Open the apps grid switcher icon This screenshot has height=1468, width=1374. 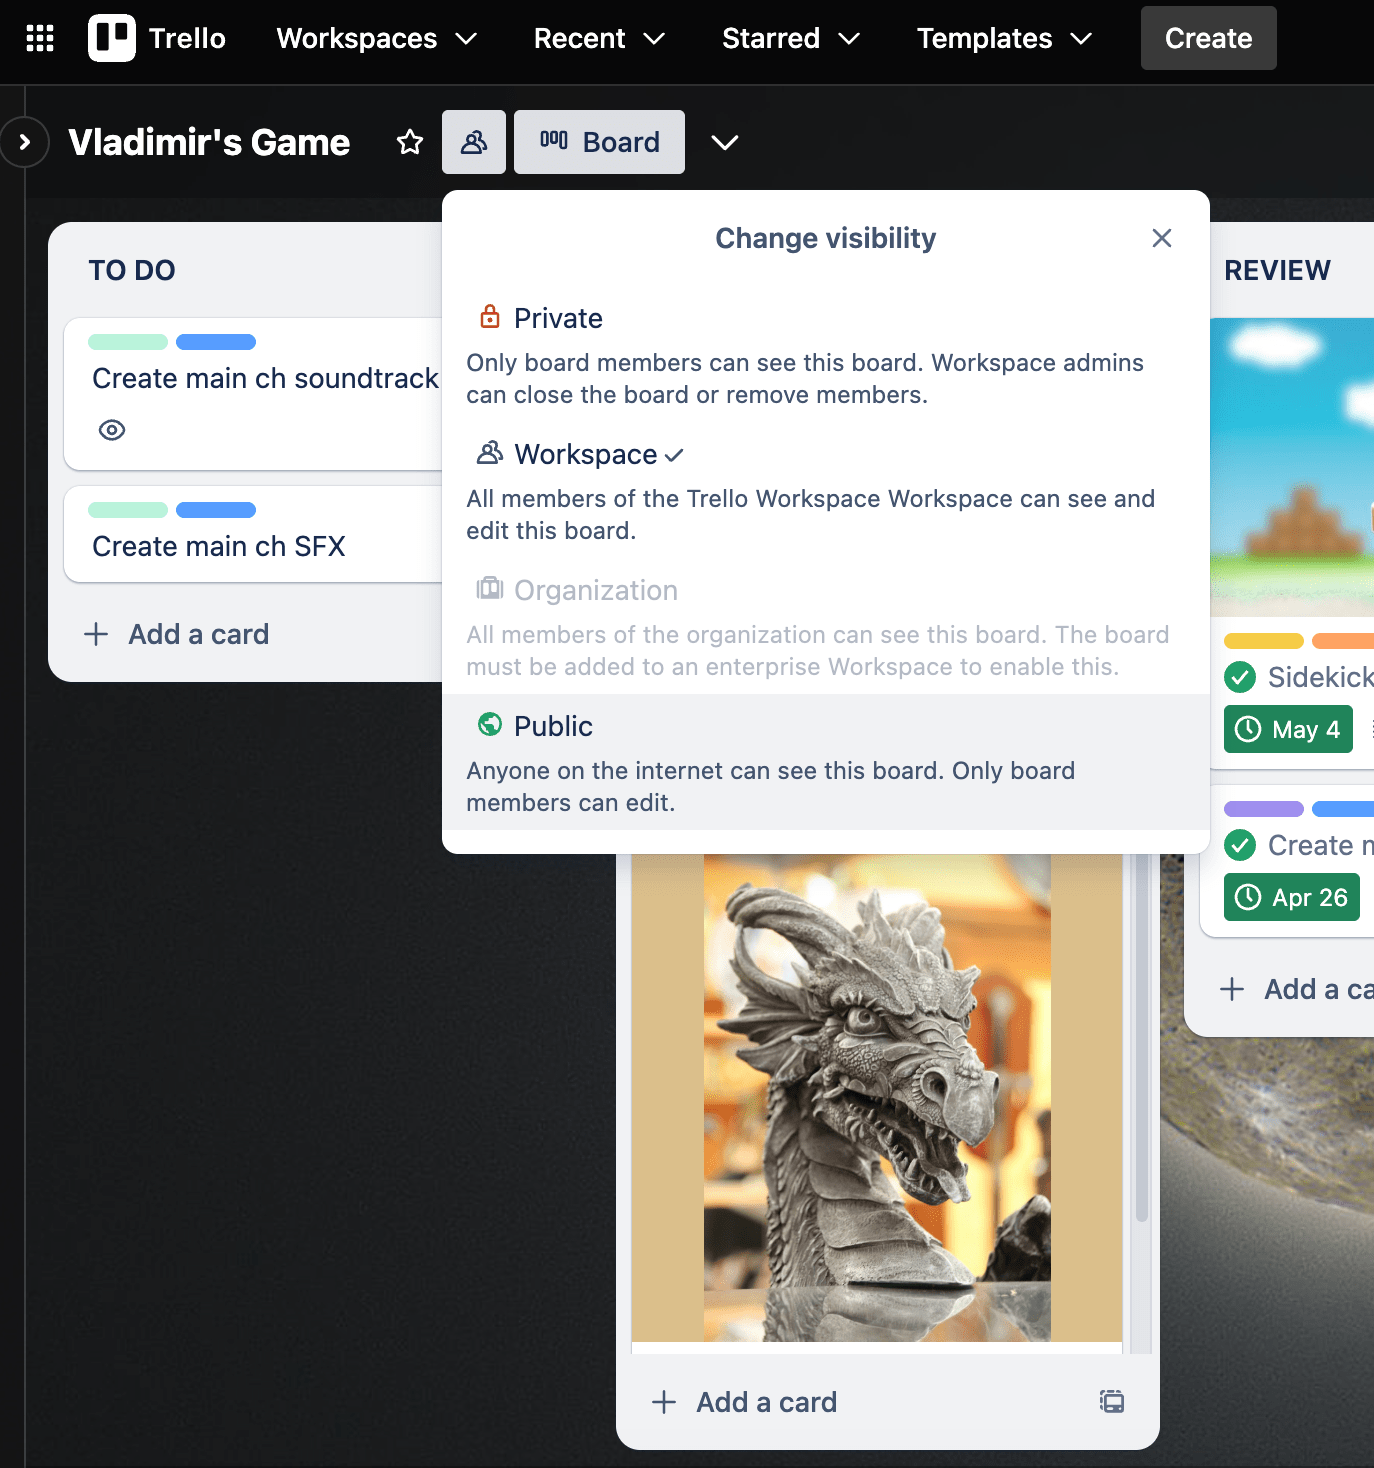pyautogui.click(x=40, y=38)
